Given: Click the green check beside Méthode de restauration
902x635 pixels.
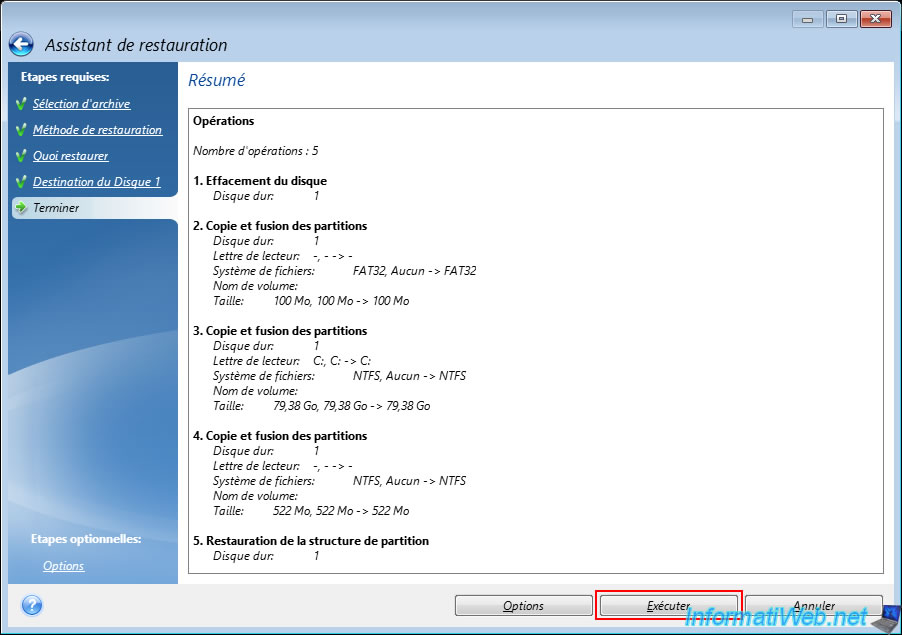Looking at the screenshot, I should point(21,130).
